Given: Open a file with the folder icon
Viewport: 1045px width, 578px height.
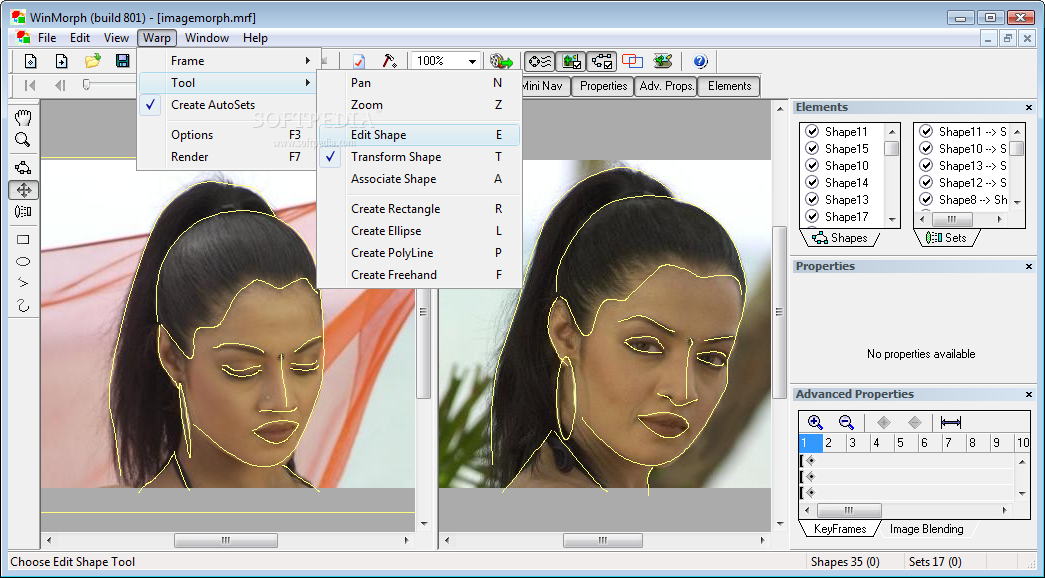Looking at the screenshot, I should coord(93,61).
